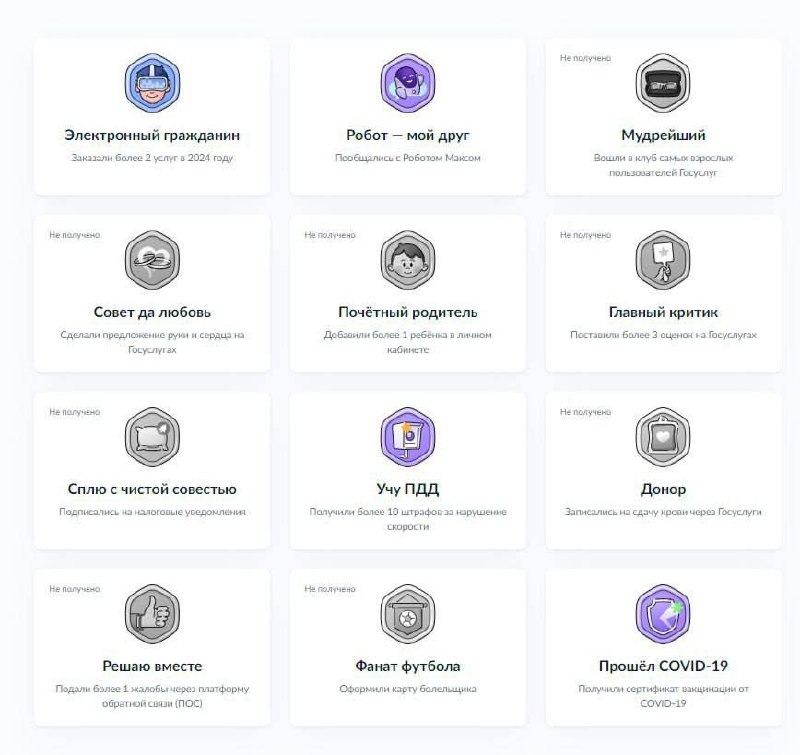The height and width of the screenshot is (755, 800).
Task: Open the purple Робот — мой друг badge
Action: 408,83
